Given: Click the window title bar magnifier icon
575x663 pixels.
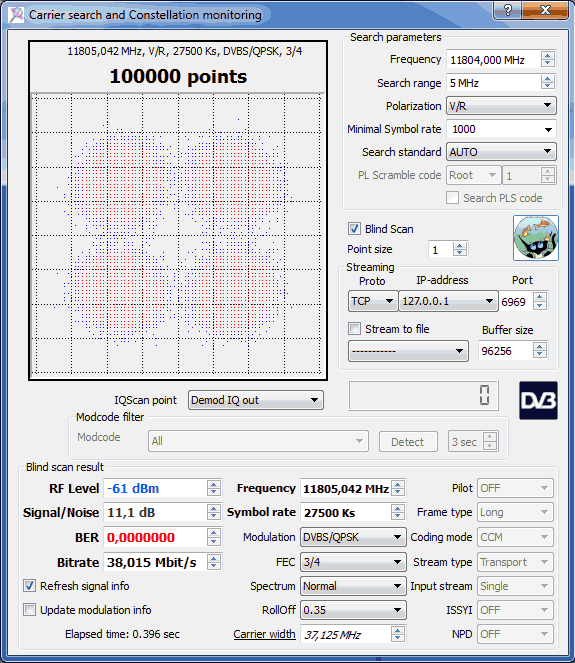Looking at the screenshot, I should click(x=16, y=15).
